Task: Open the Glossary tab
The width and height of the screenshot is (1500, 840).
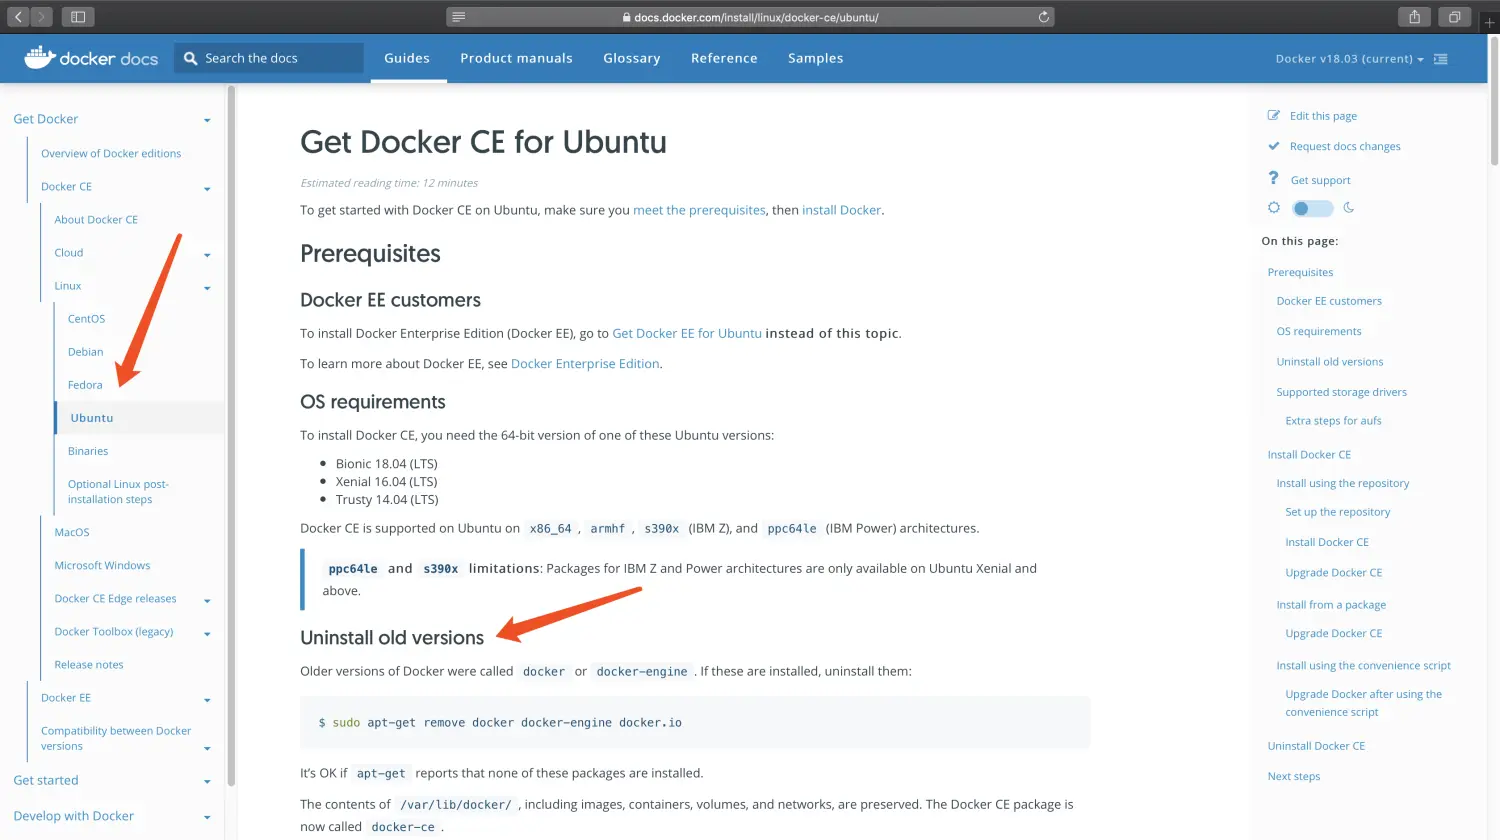Action: pos(632,58)
